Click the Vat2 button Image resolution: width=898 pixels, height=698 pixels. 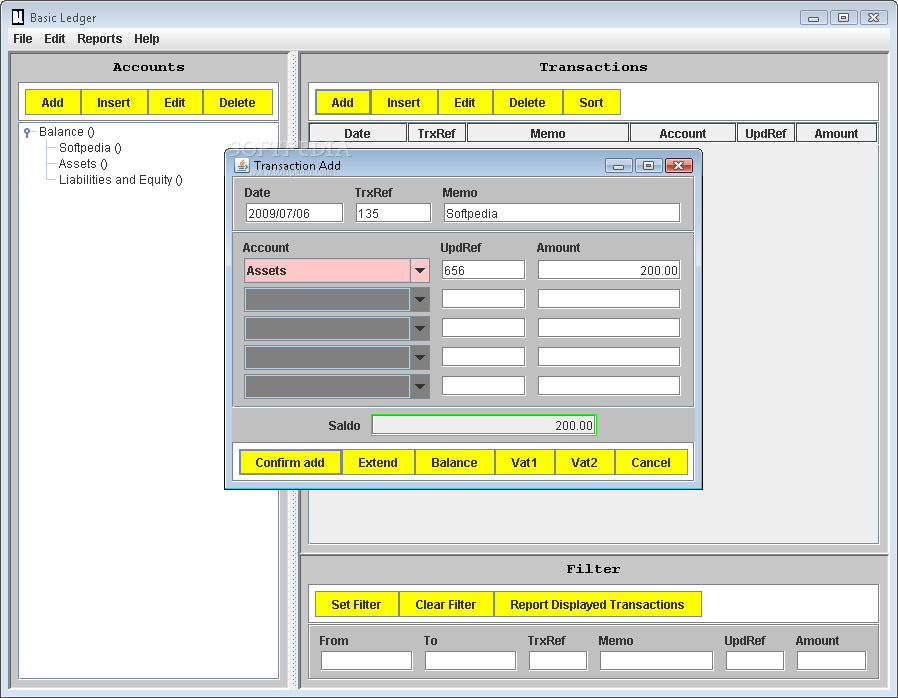pyautogui.click(x=584, y=462)
